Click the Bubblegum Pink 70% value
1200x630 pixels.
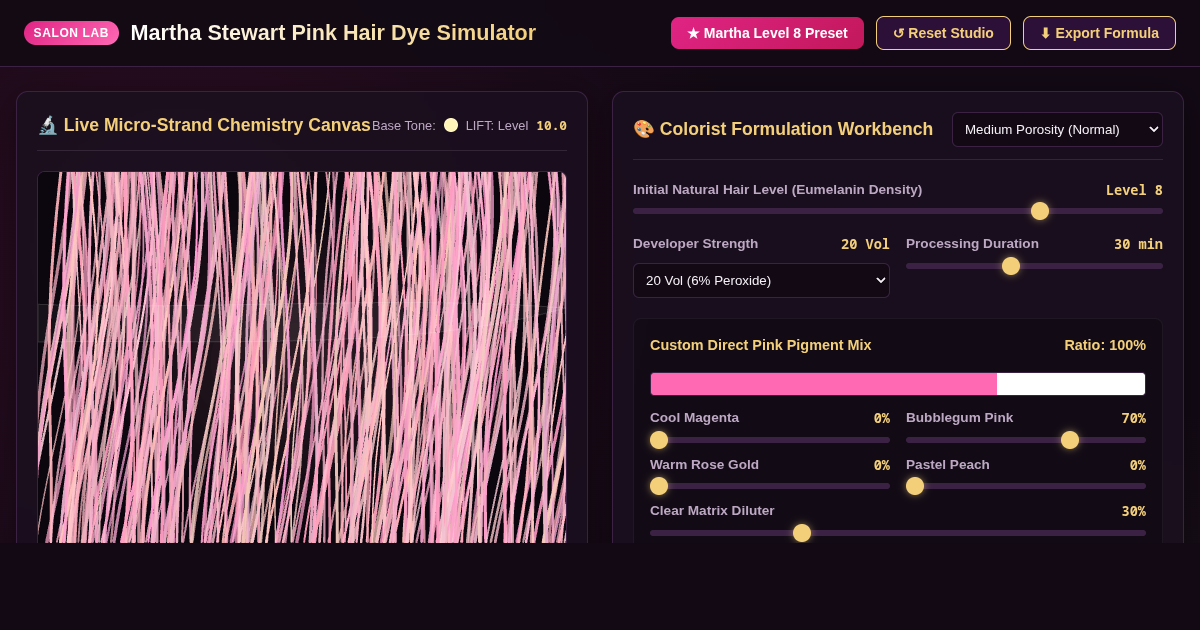pos(1133,418)
